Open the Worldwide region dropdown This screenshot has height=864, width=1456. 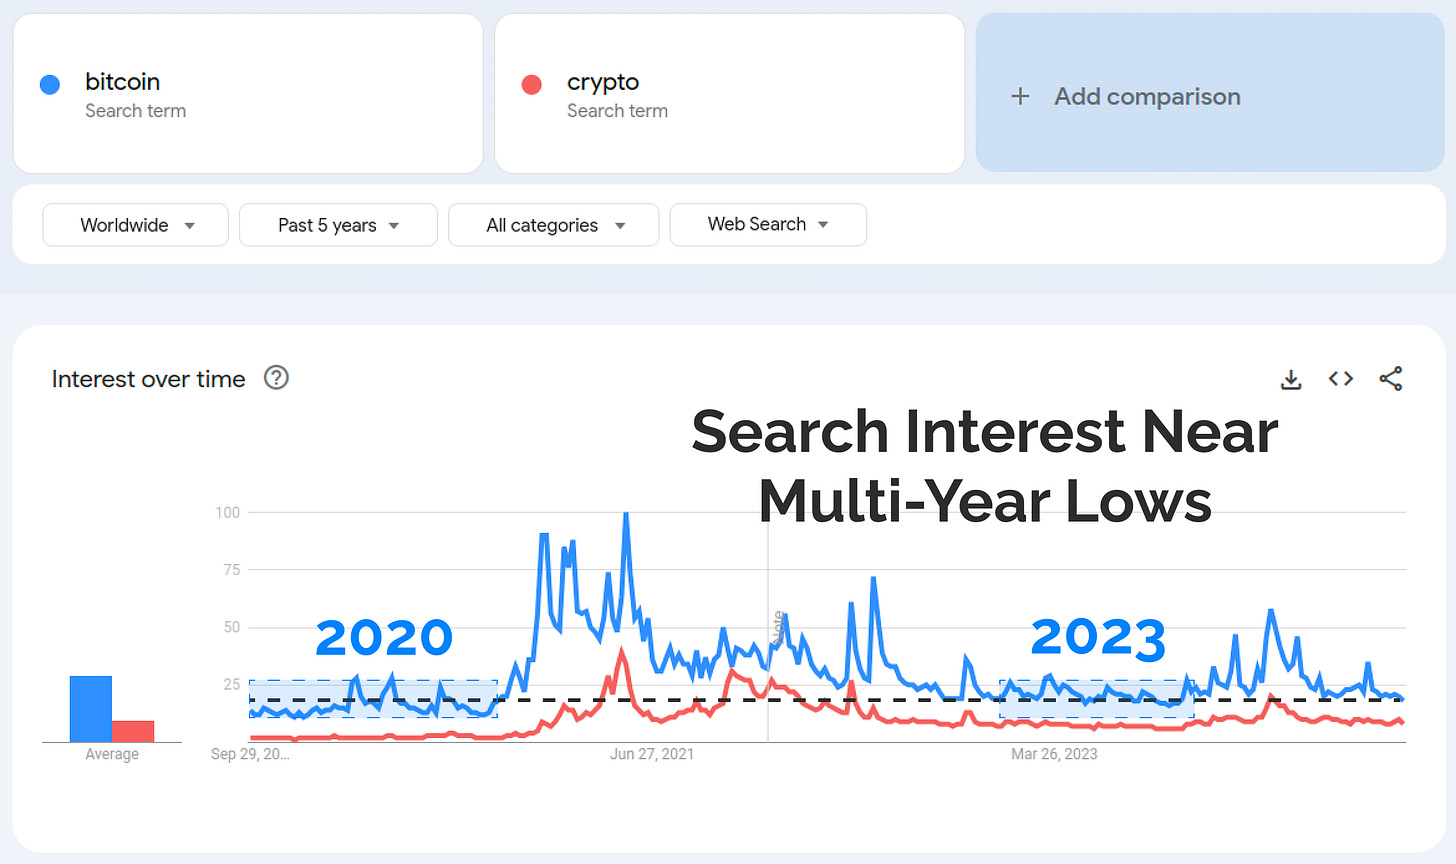pyautogui.click(x=135, y=225)
